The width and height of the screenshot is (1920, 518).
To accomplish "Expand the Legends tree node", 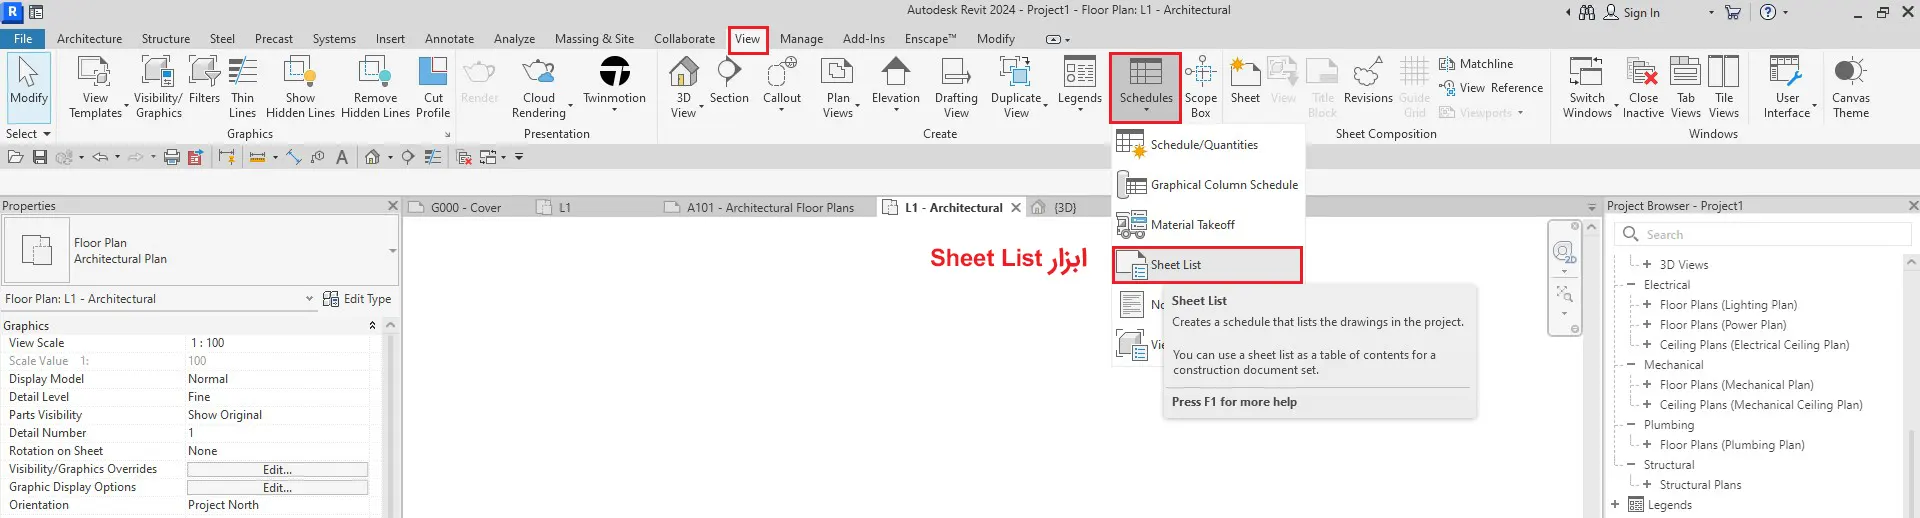I will [1614, 505].
